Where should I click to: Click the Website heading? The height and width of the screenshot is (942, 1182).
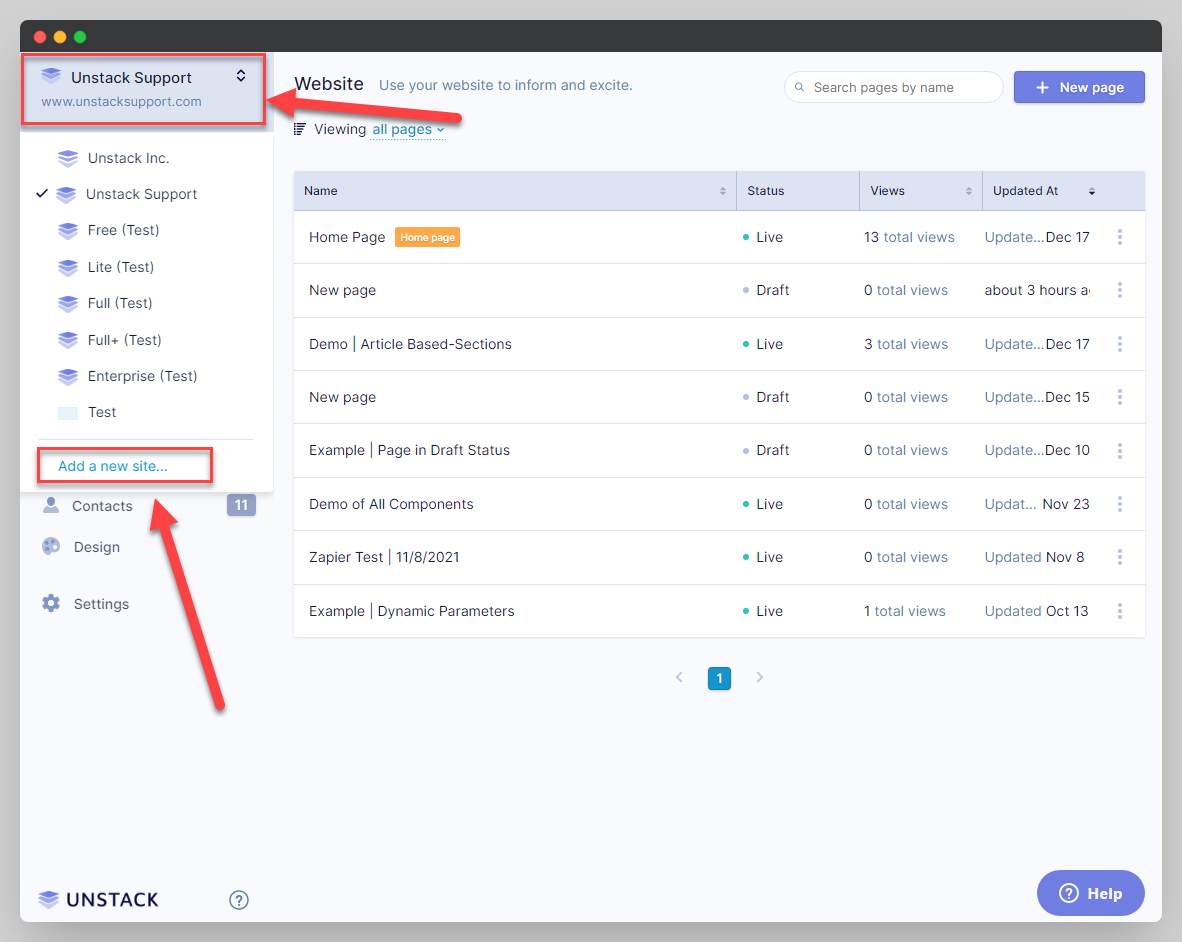[329, 84]
